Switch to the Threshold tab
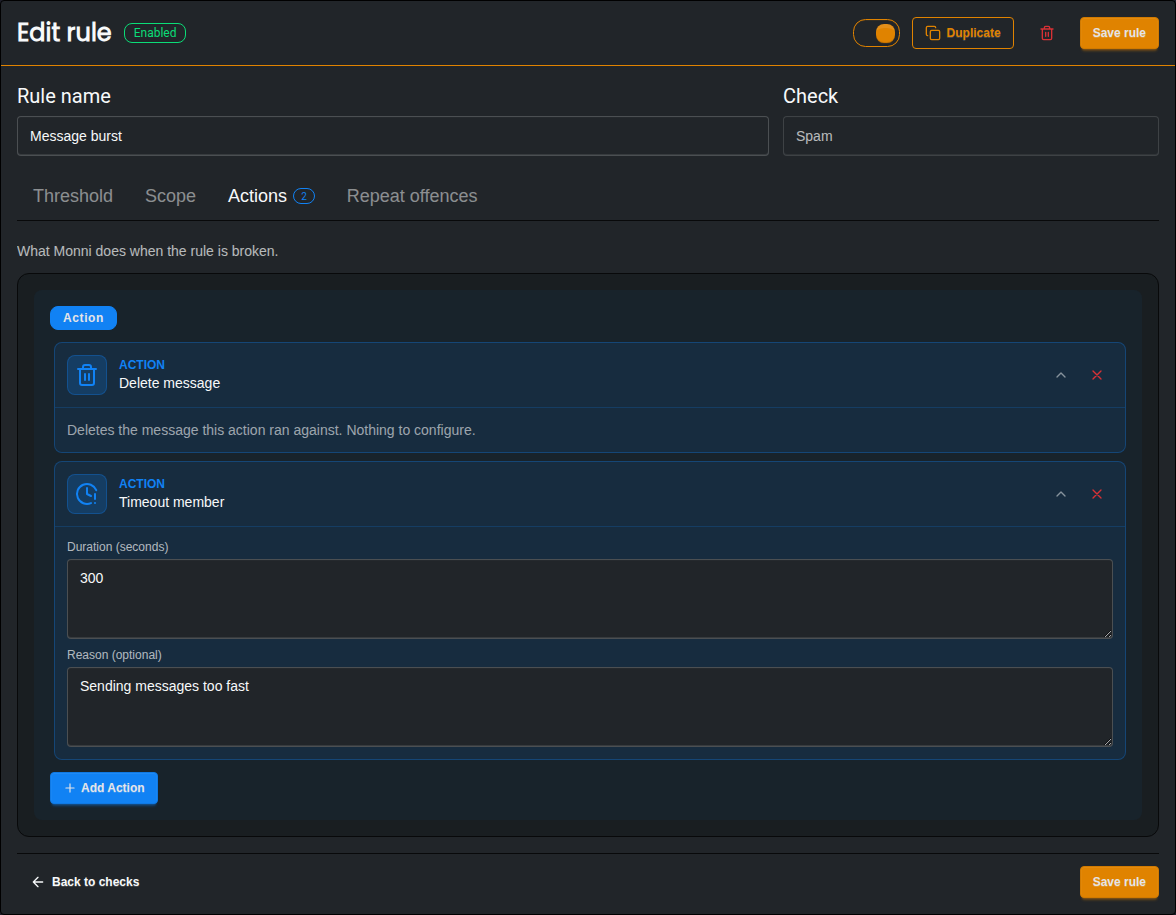Image resolution: width=1176 pixels, height=915 pixels. click(x=73, y=196)
